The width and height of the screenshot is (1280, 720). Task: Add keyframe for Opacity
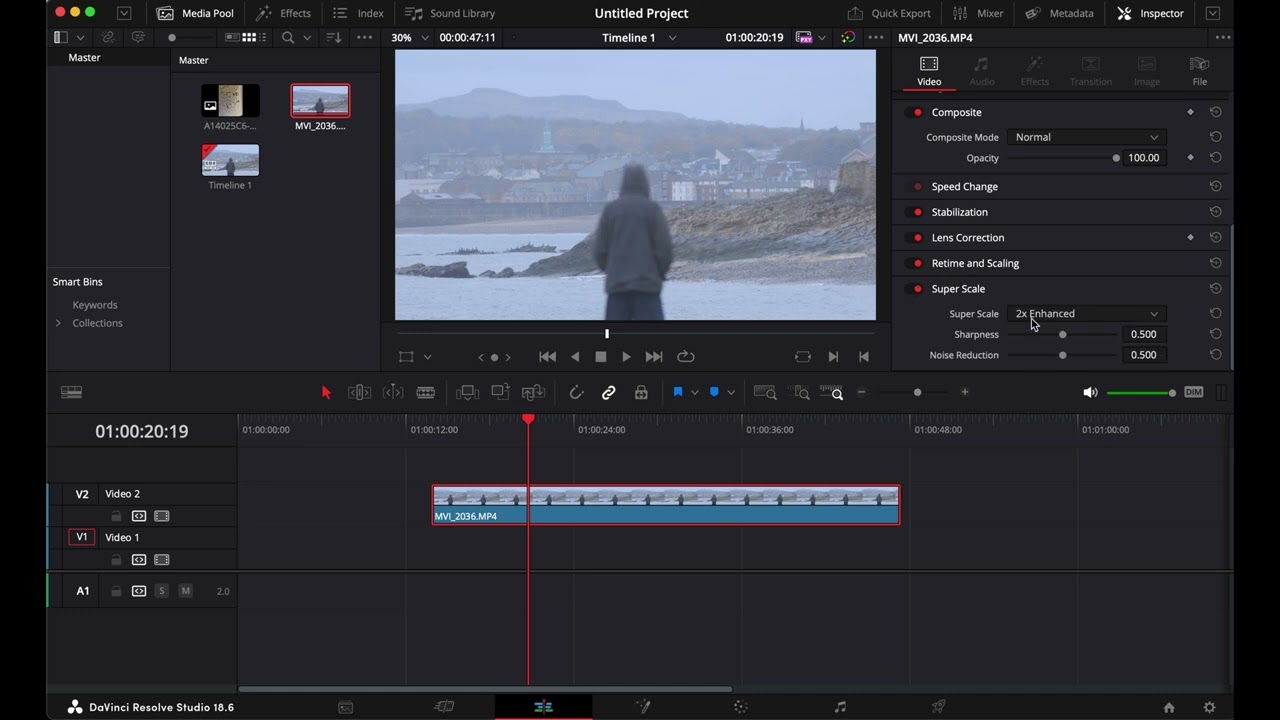click(1190, 158)
